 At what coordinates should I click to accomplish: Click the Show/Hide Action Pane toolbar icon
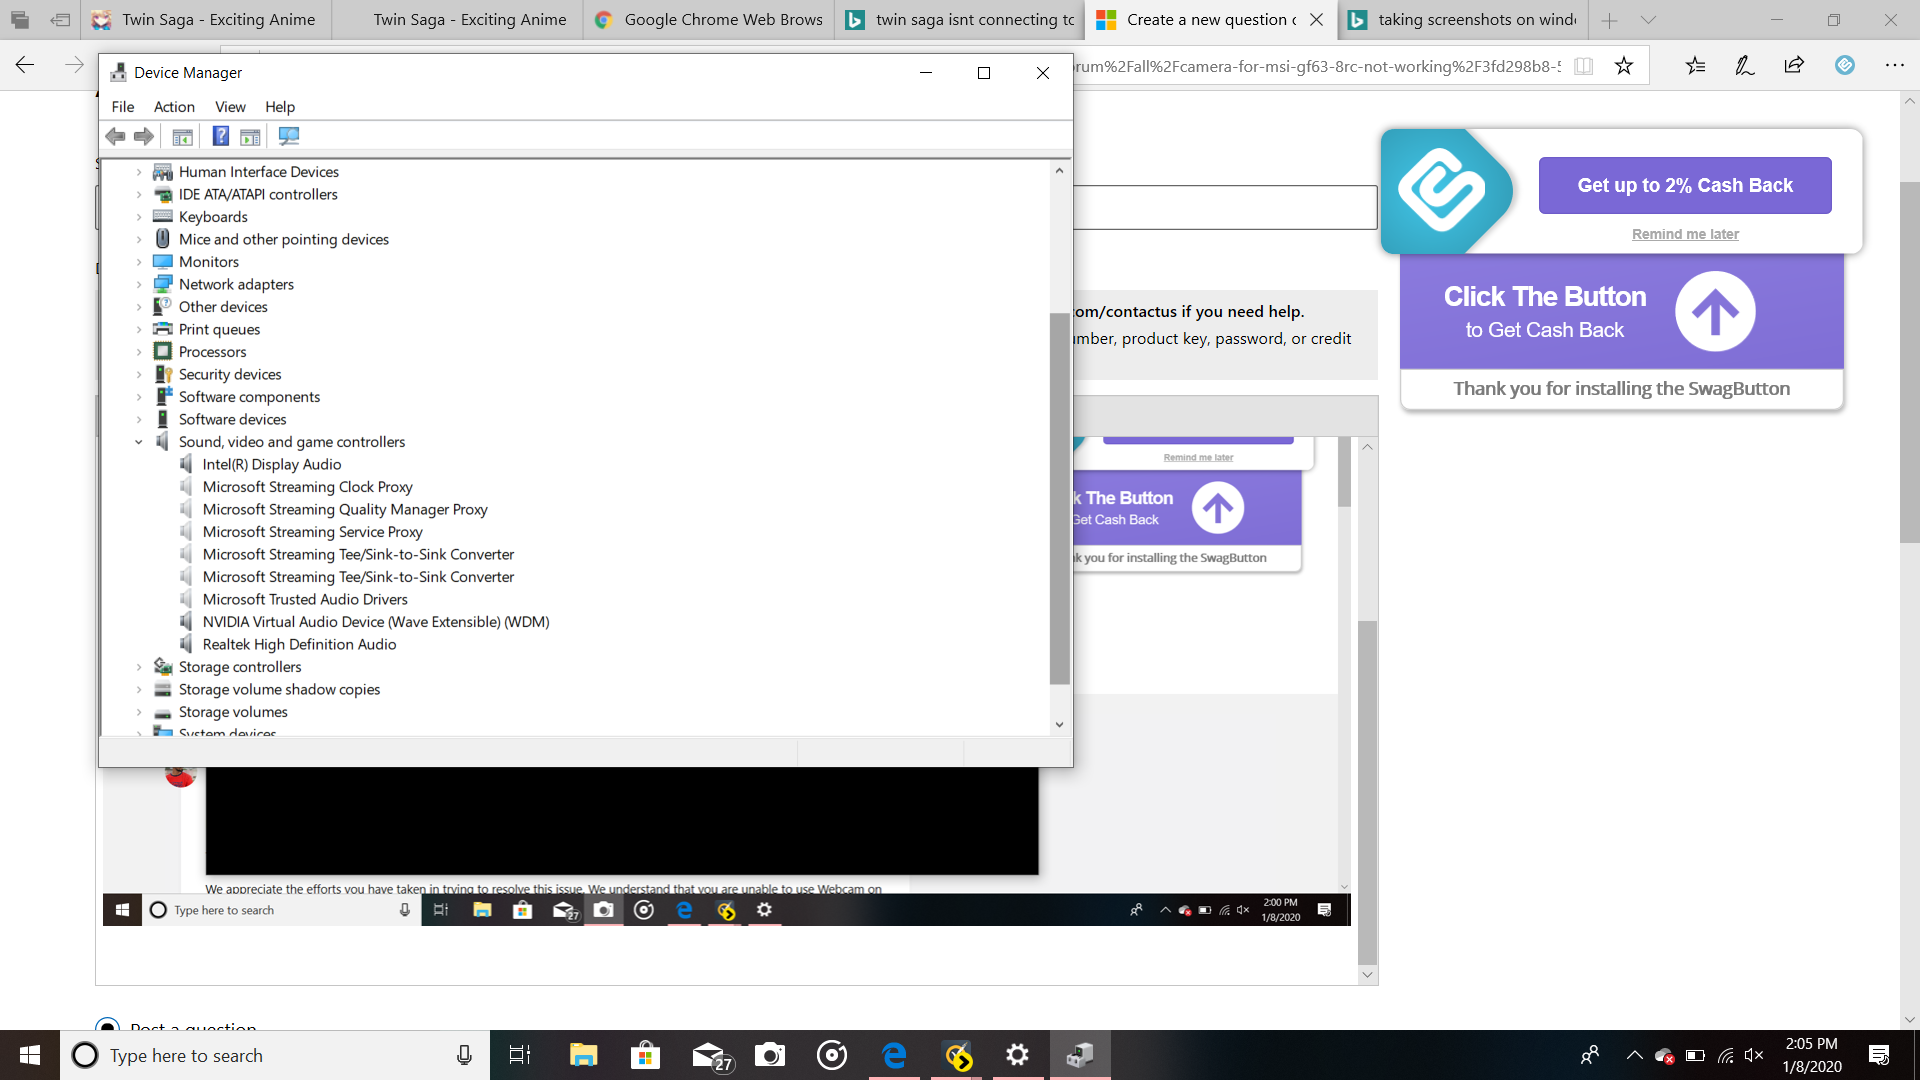[x=250, y=136]
